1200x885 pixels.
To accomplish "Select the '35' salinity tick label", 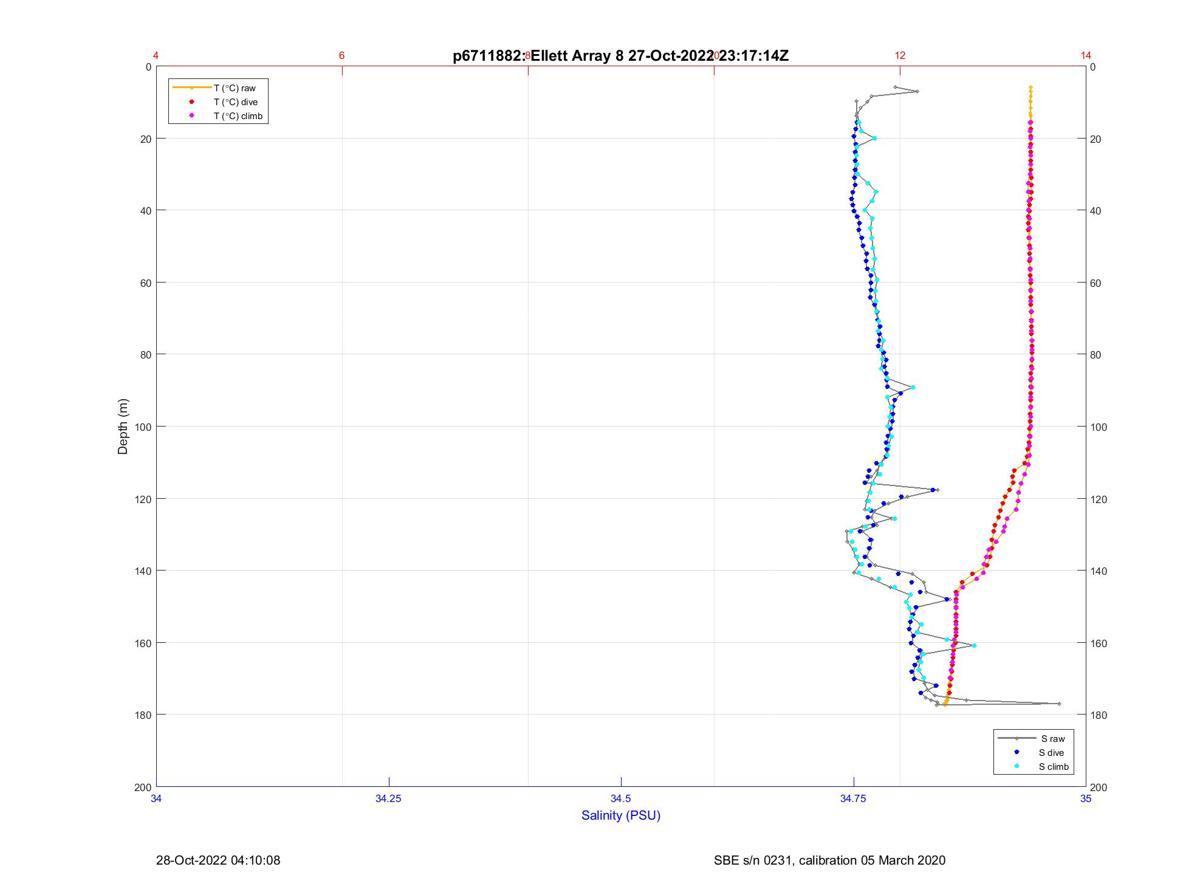I will [1086, 798].
